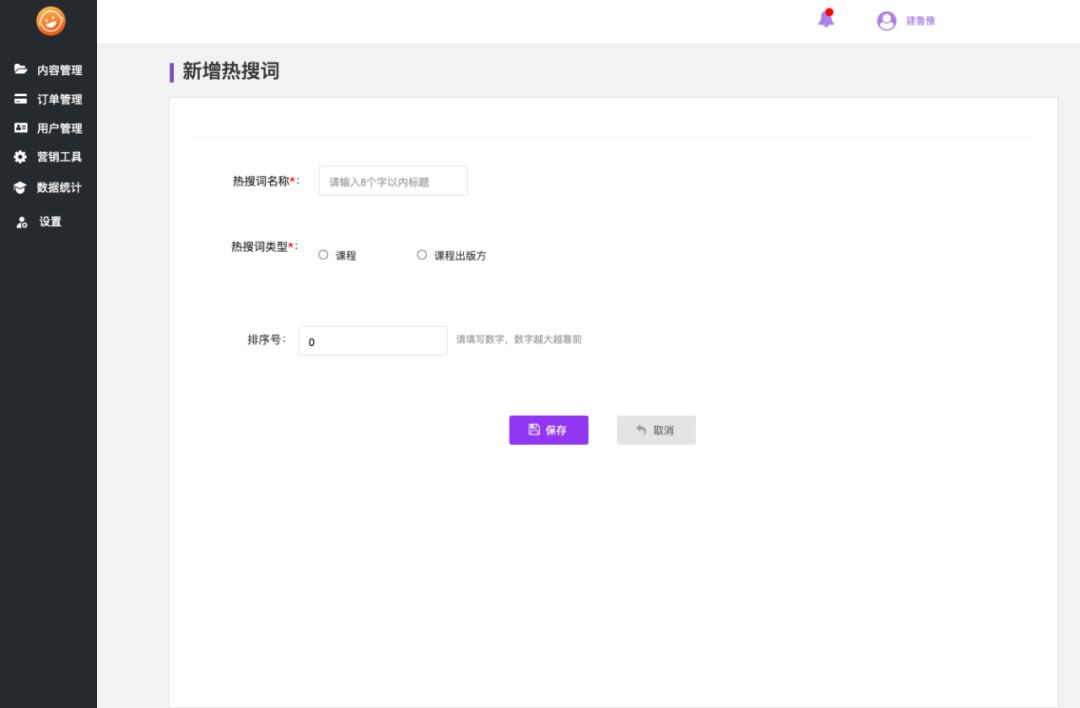This screenshot has height=708, width=1080.
Task: Click the ID card icon beside 用户管理
Action: tap(20, 128)
